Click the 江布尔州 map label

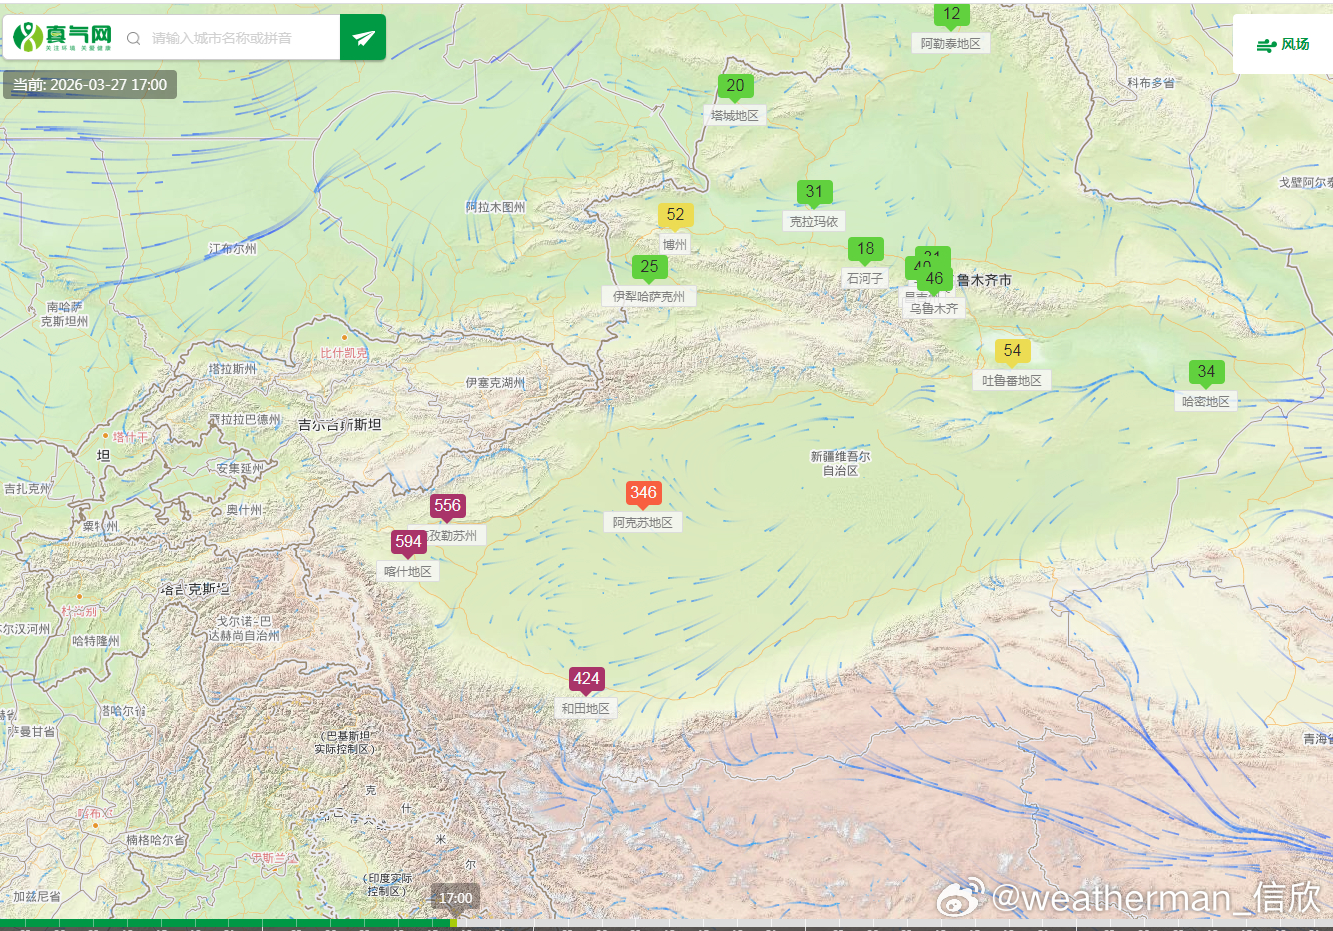click(x=233, y=248)
